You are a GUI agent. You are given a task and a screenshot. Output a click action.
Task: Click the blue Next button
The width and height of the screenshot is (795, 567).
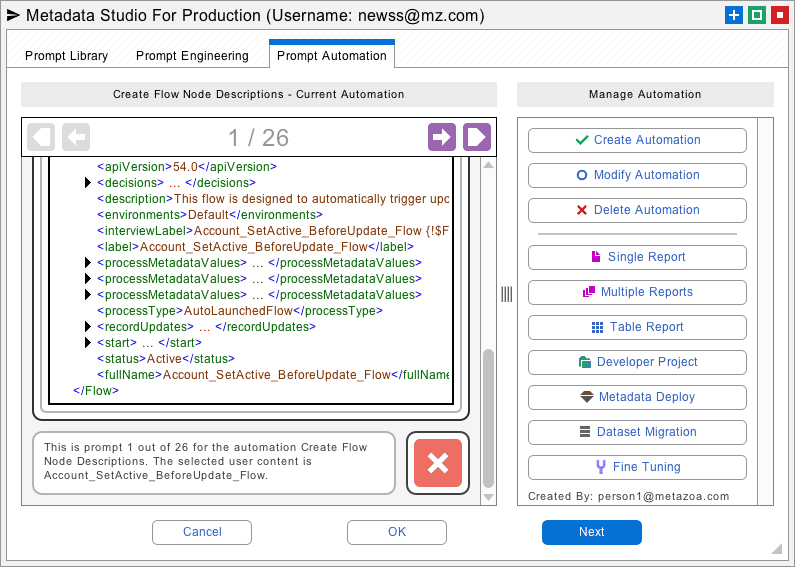click(x=592, y=532)
